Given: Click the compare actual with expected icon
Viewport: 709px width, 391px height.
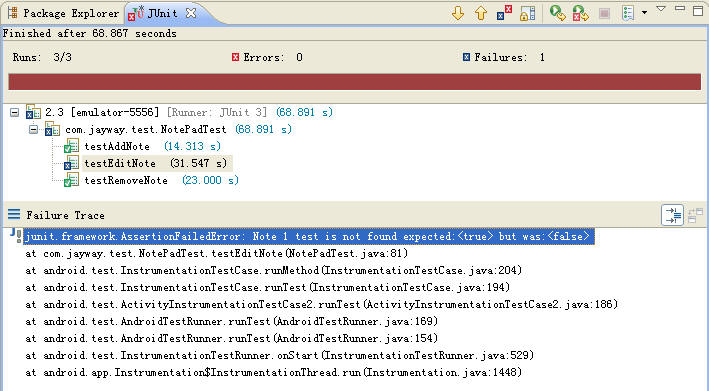Looking at the screenshot, I should click(695, 215).
